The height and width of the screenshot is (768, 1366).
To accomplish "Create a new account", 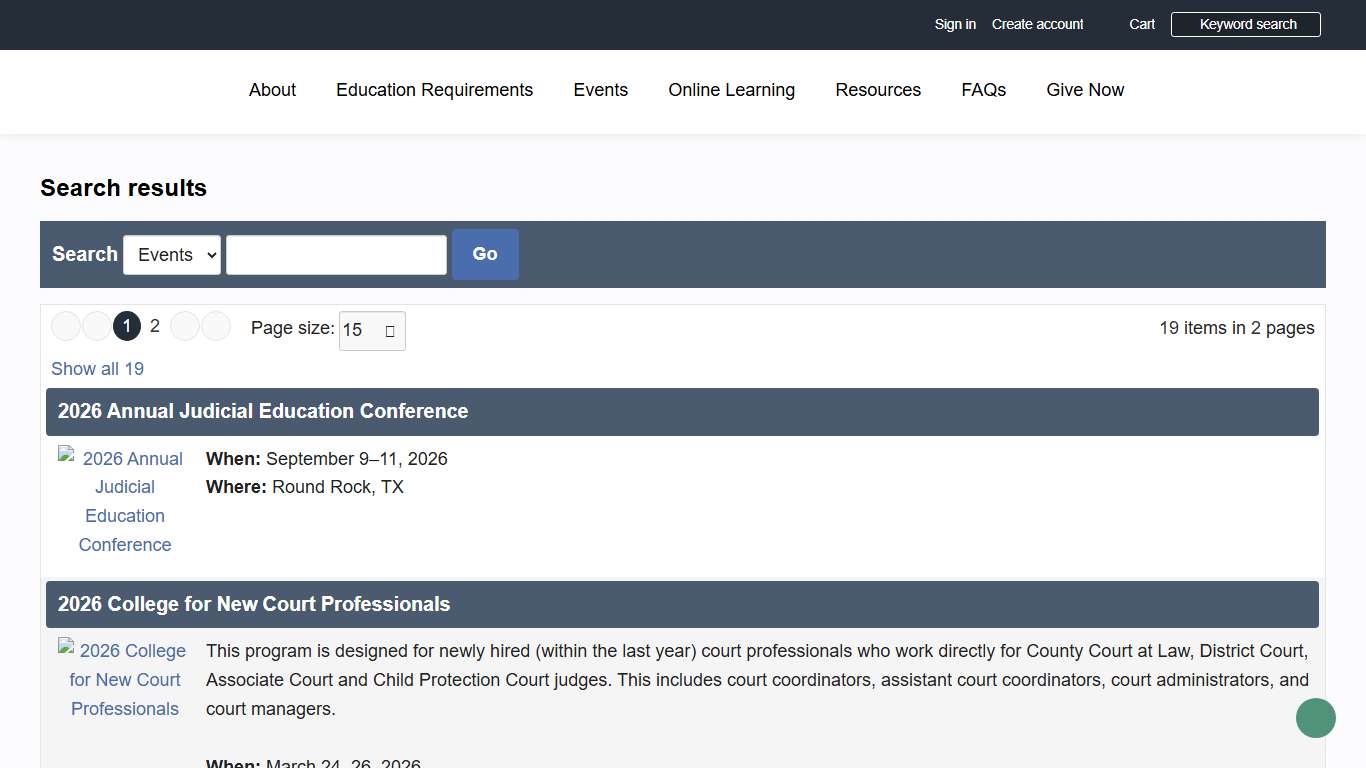I will click(1037, 24).
